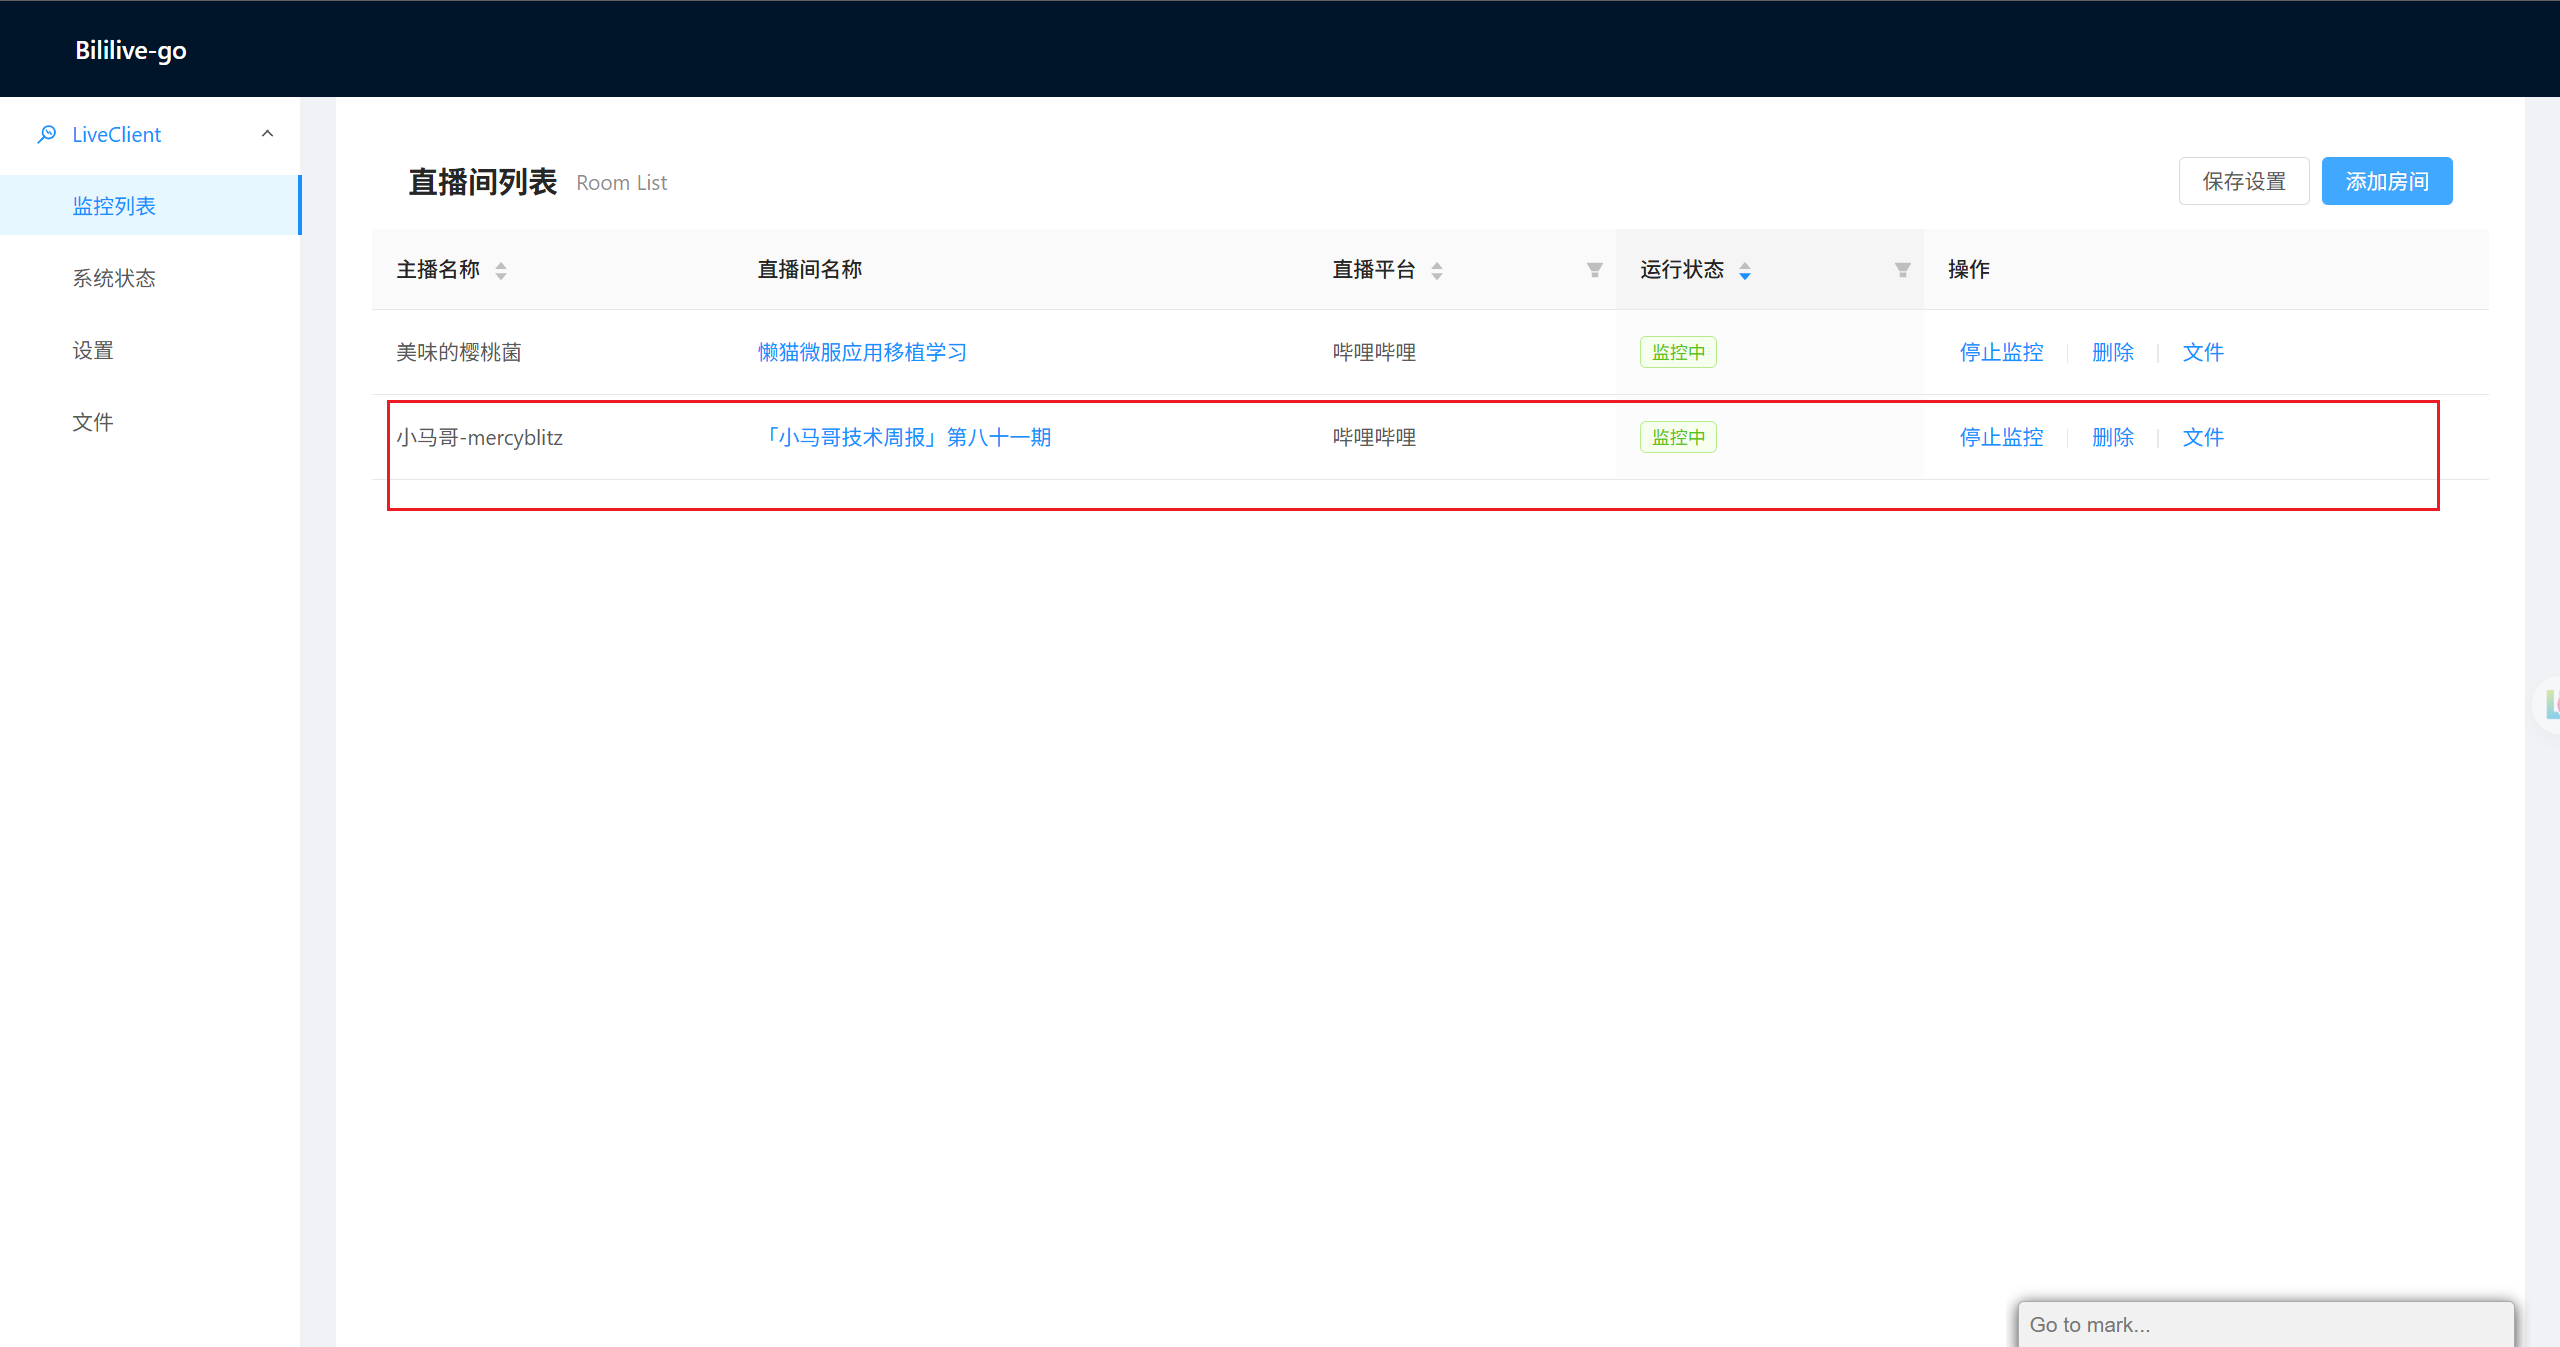Stop monitoring 美味的樱桃菌's room
Screen dimensions: 2560x1347
coord(2001,352)
